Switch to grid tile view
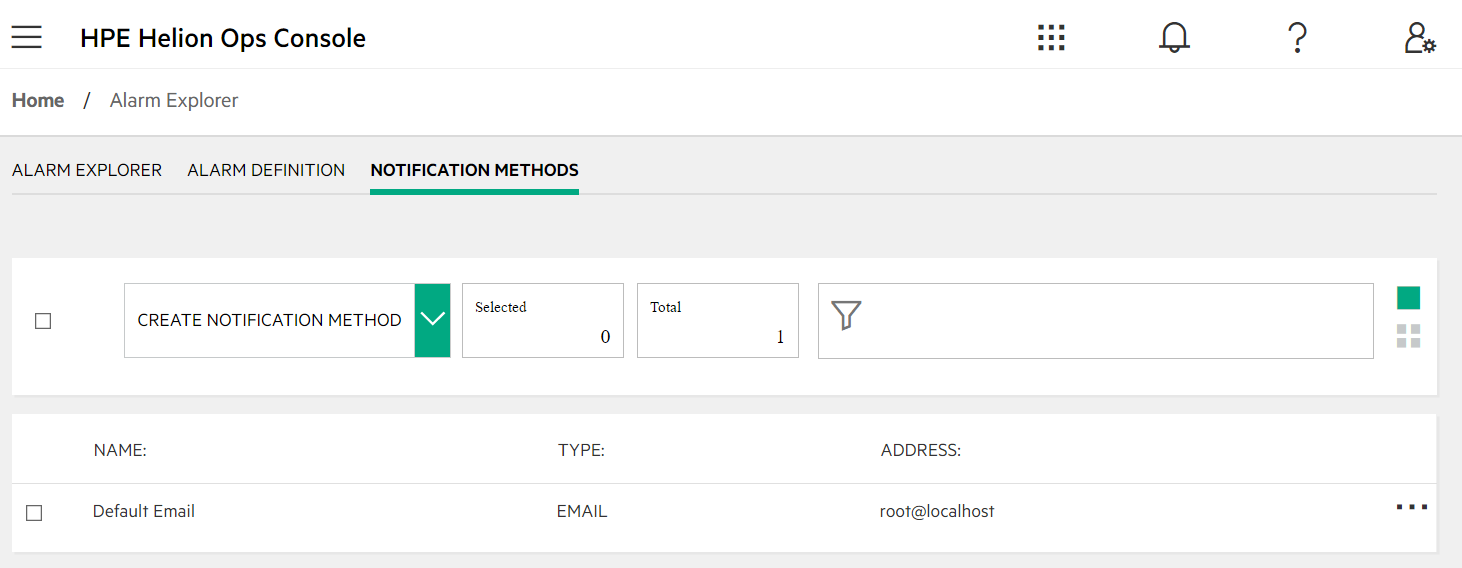The image size is (1462, 568). [1408, 336]
